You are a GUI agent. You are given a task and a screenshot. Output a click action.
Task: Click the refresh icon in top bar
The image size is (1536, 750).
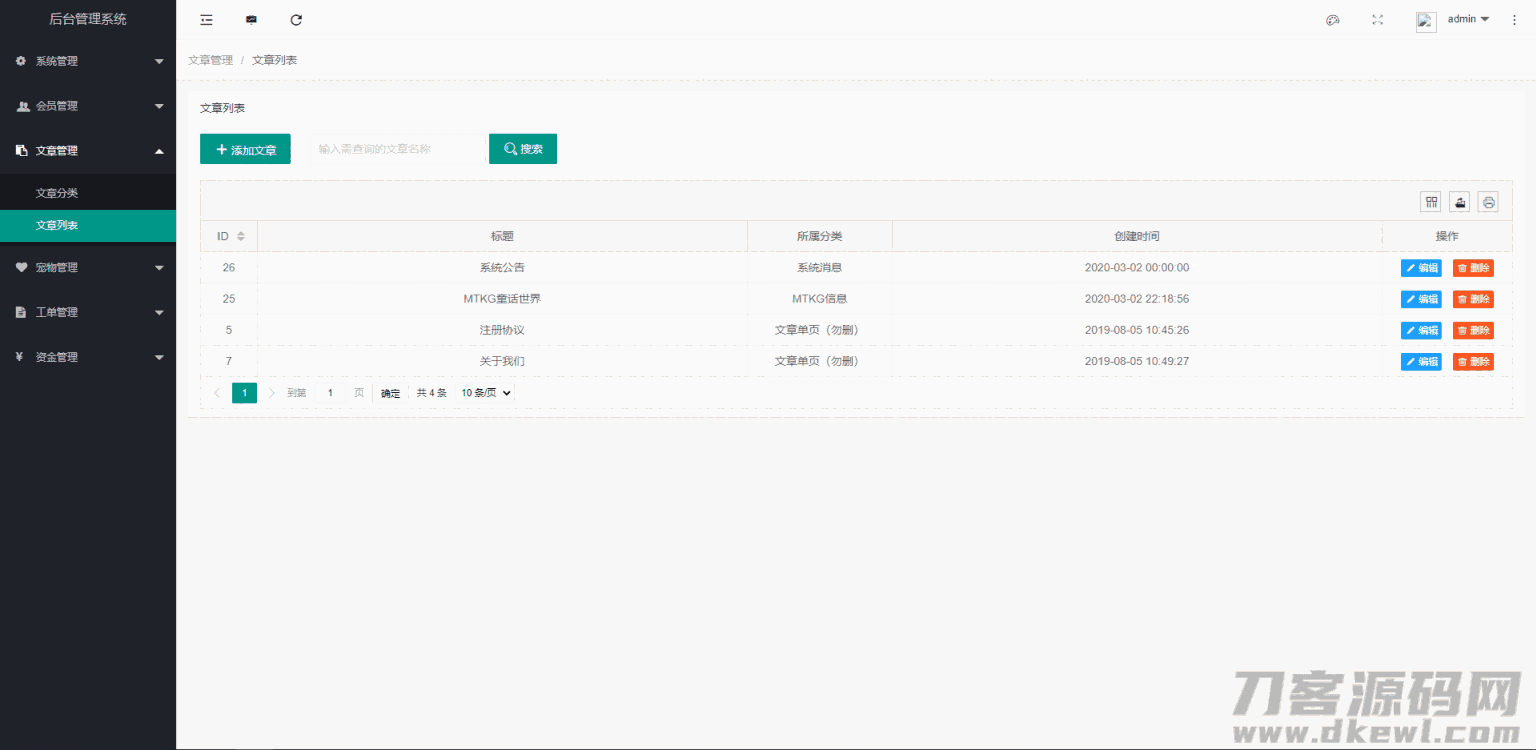point(296,20)
